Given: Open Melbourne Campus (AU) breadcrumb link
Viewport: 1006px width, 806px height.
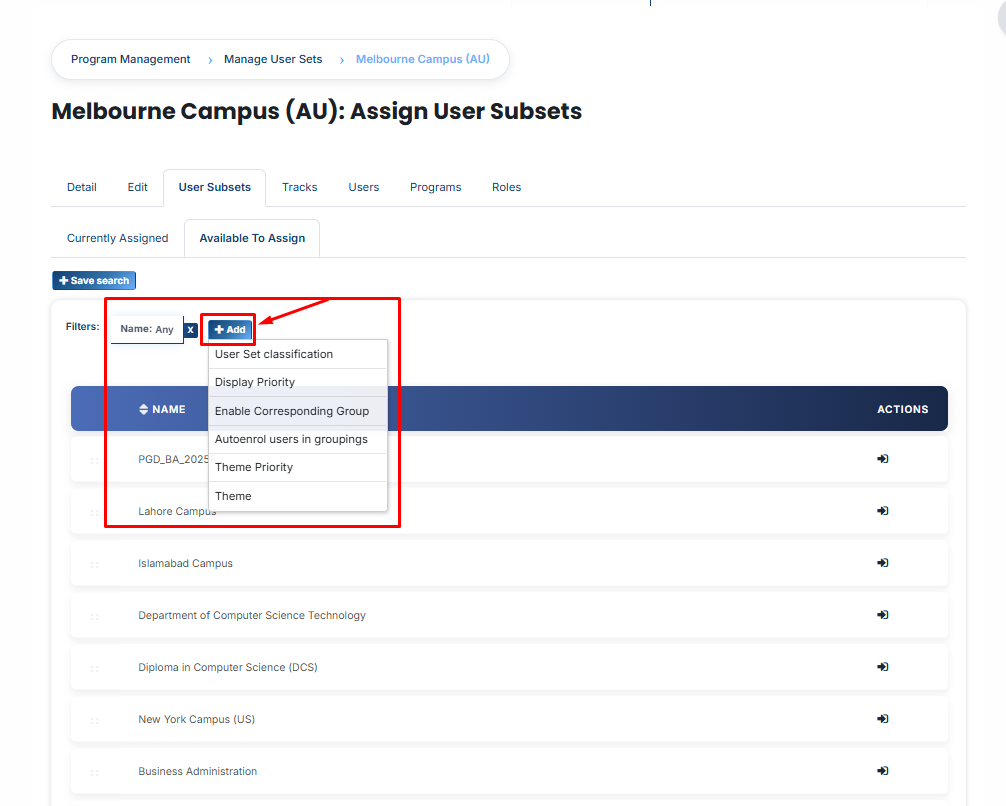Looking at the screenshot, I should click(x=423, y=59).
